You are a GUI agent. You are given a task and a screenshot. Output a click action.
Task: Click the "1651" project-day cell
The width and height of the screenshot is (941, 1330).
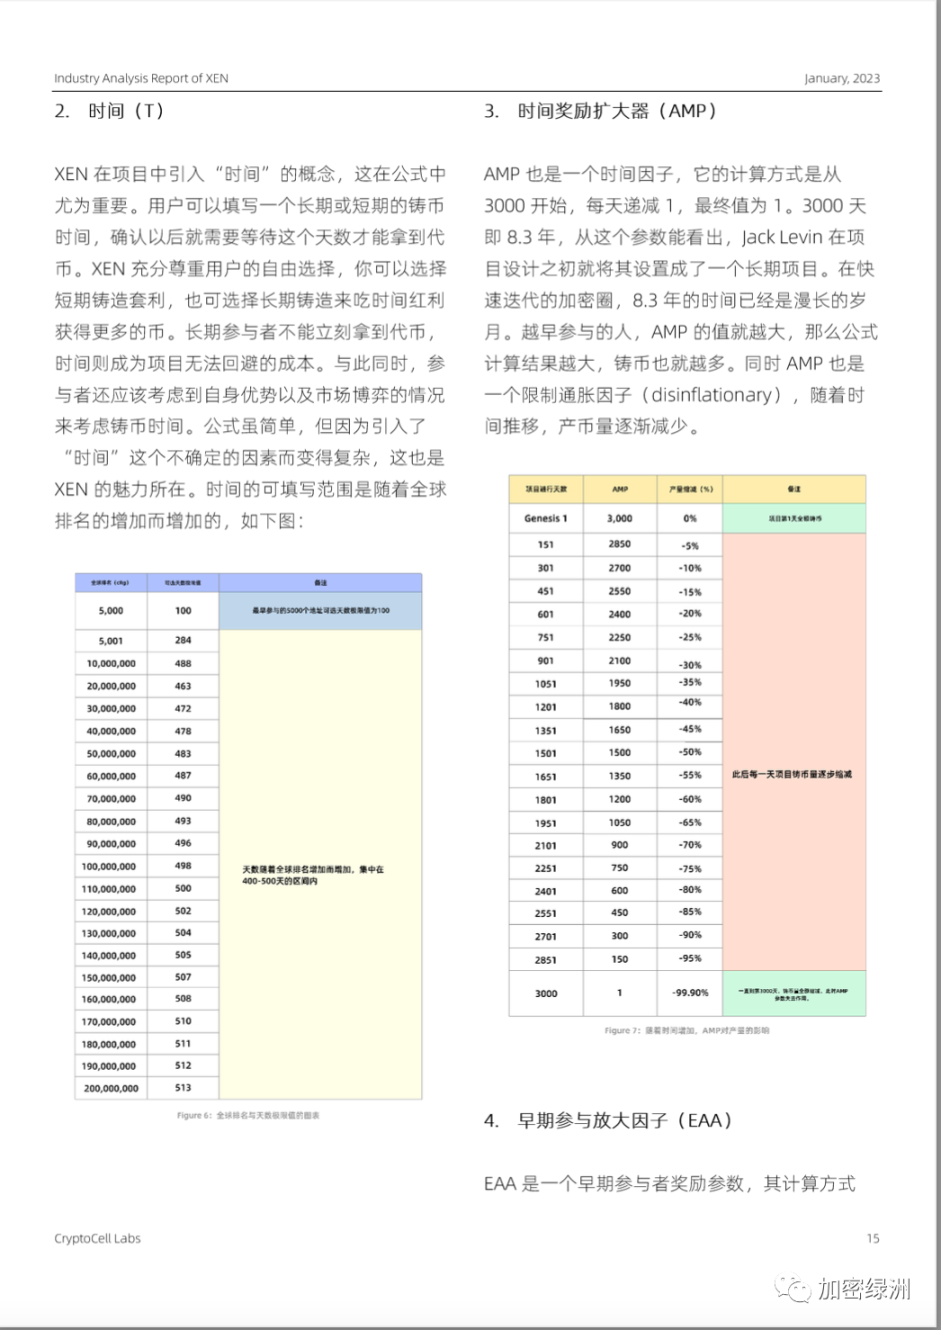pos(546,776)
